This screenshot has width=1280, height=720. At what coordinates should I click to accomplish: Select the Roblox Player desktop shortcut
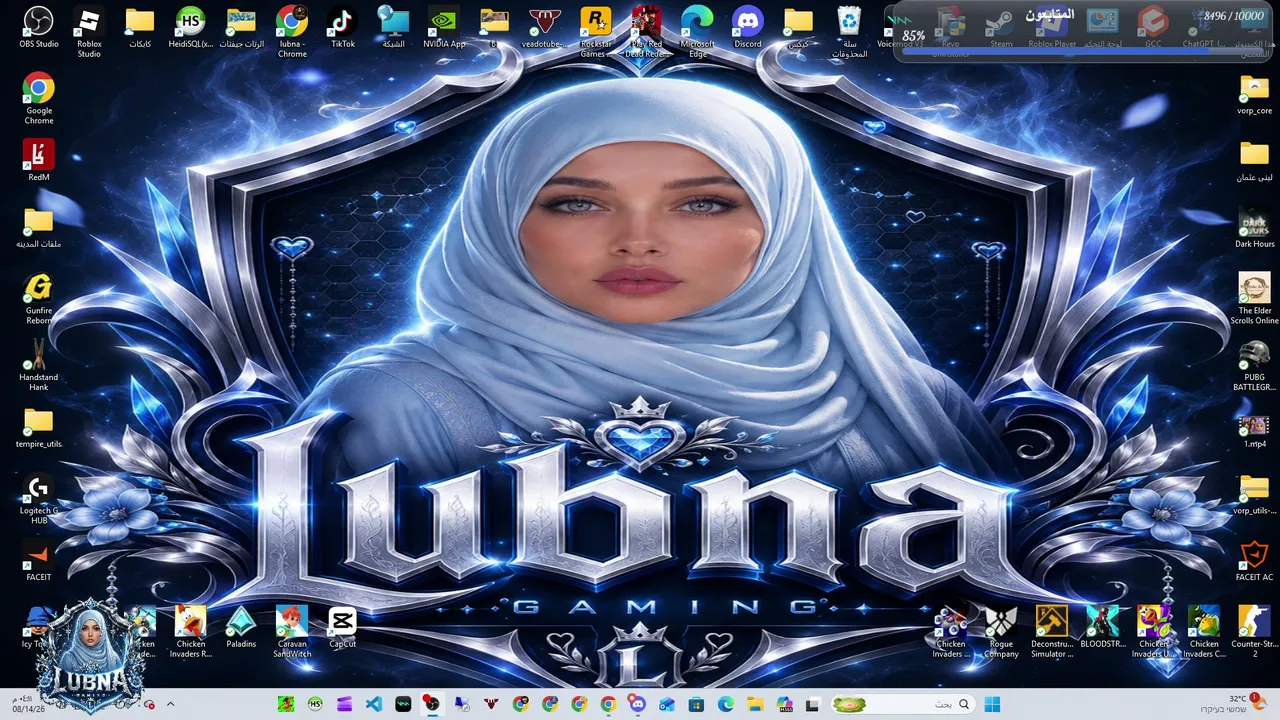click(x=1052, y=28)
